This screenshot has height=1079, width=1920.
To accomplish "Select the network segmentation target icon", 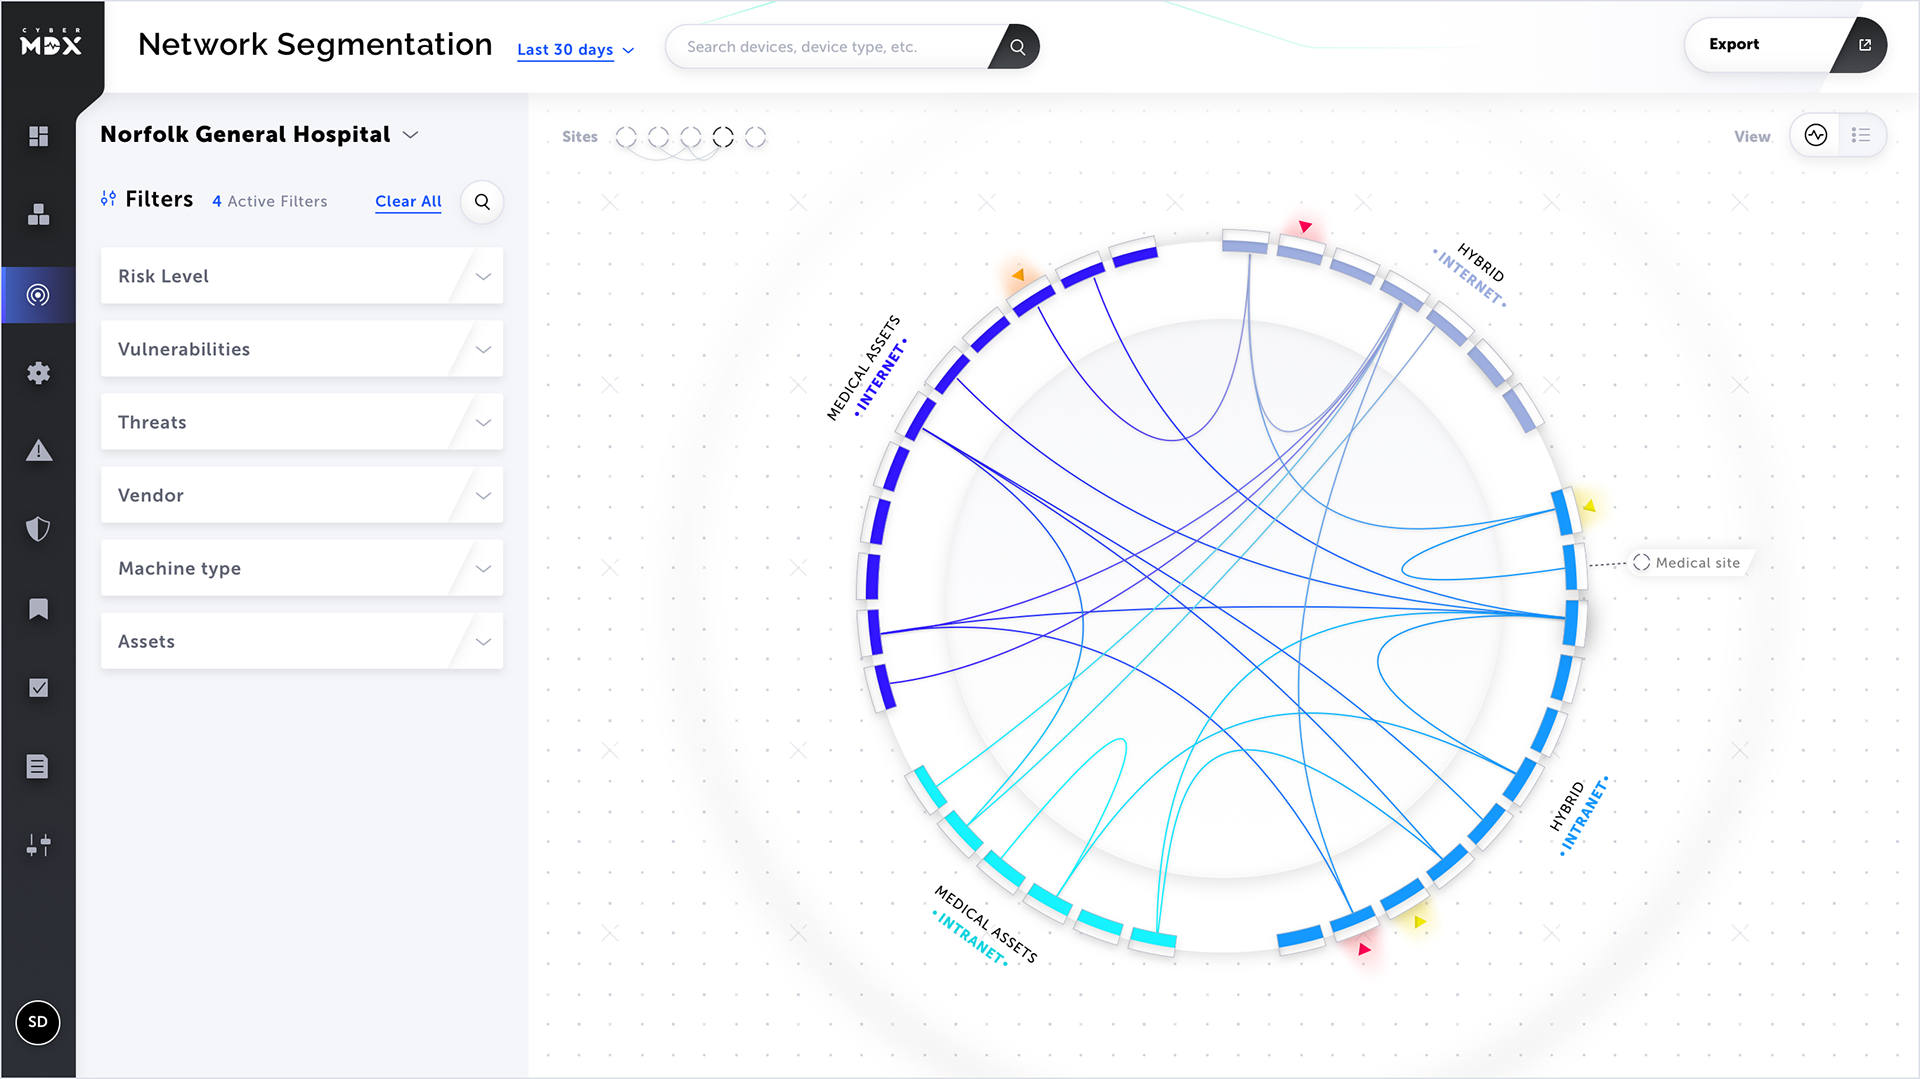I will click(38, 295).
